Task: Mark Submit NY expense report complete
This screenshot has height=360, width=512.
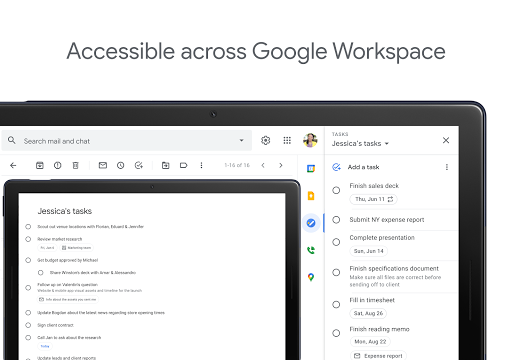Action: [x=336, y=220]
